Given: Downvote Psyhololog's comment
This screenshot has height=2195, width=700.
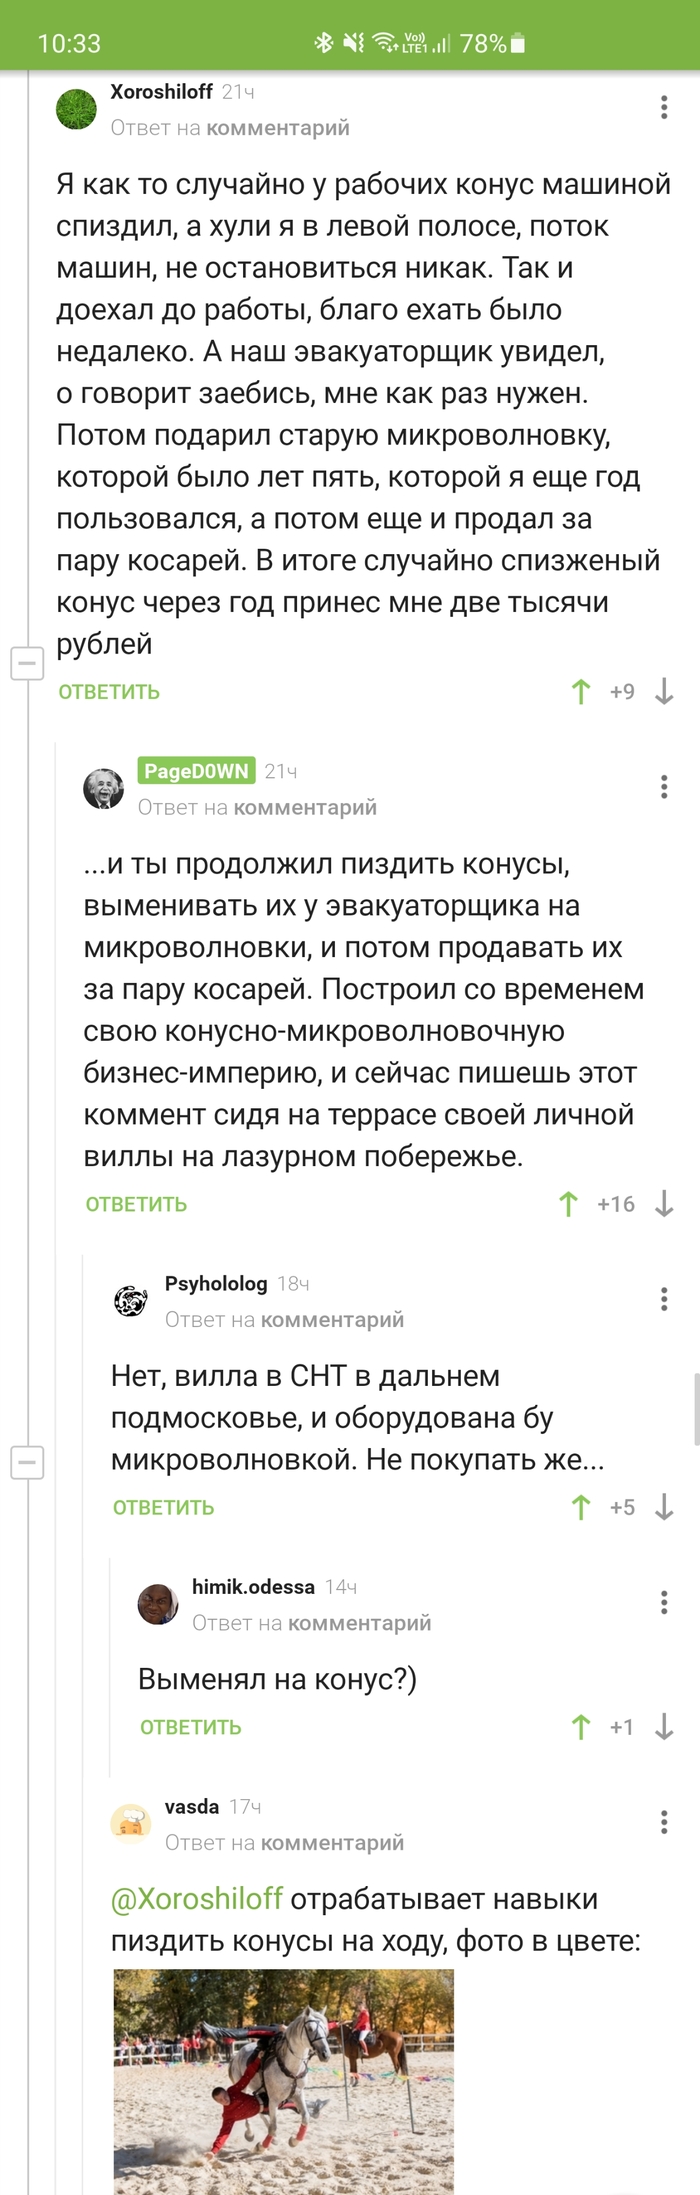Looking at the screenshot, I should (662, 1507).
